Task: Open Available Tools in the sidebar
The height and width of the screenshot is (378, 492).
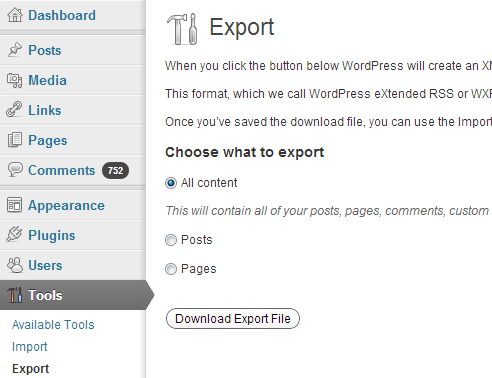Action: click(x=53, y=325)
